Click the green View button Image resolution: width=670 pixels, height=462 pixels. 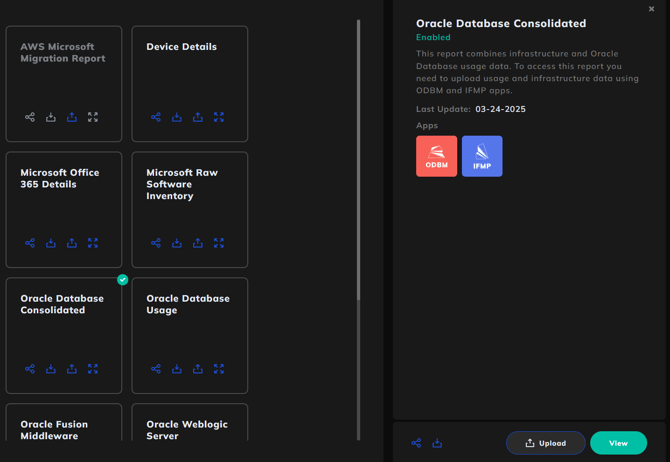tap(618, 443)
